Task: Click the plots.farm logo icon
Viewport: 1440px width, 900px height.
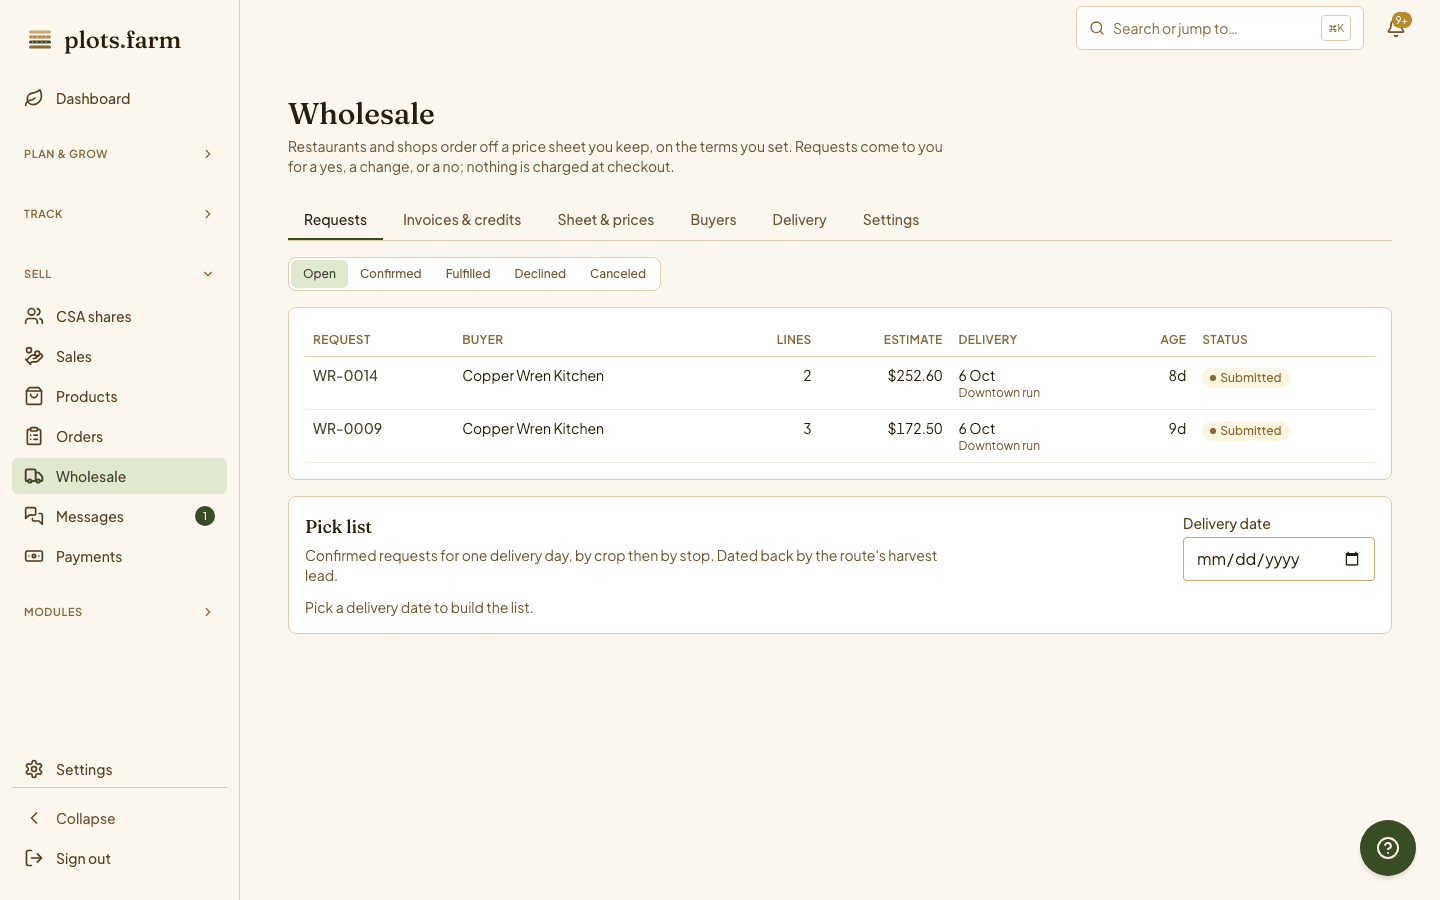Action: tap(40, 40)
